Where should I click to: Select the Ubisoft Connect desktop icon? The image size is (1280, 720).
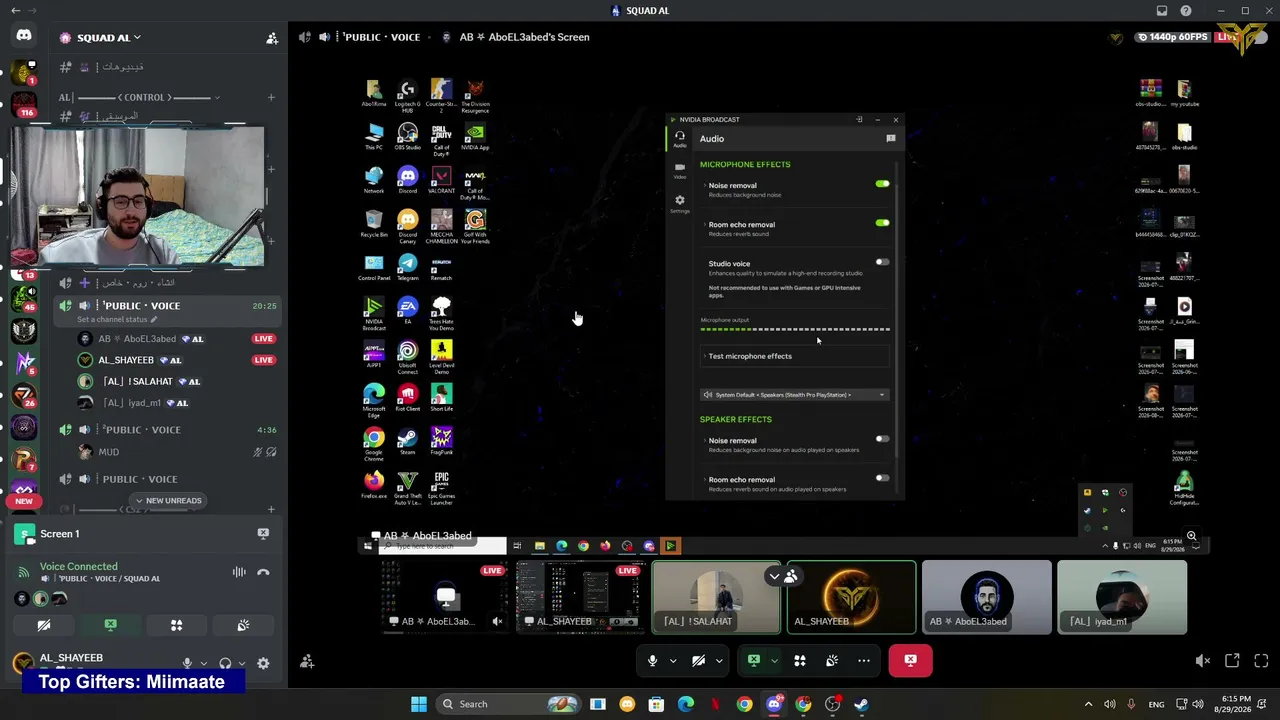click(x=407, y=354)
